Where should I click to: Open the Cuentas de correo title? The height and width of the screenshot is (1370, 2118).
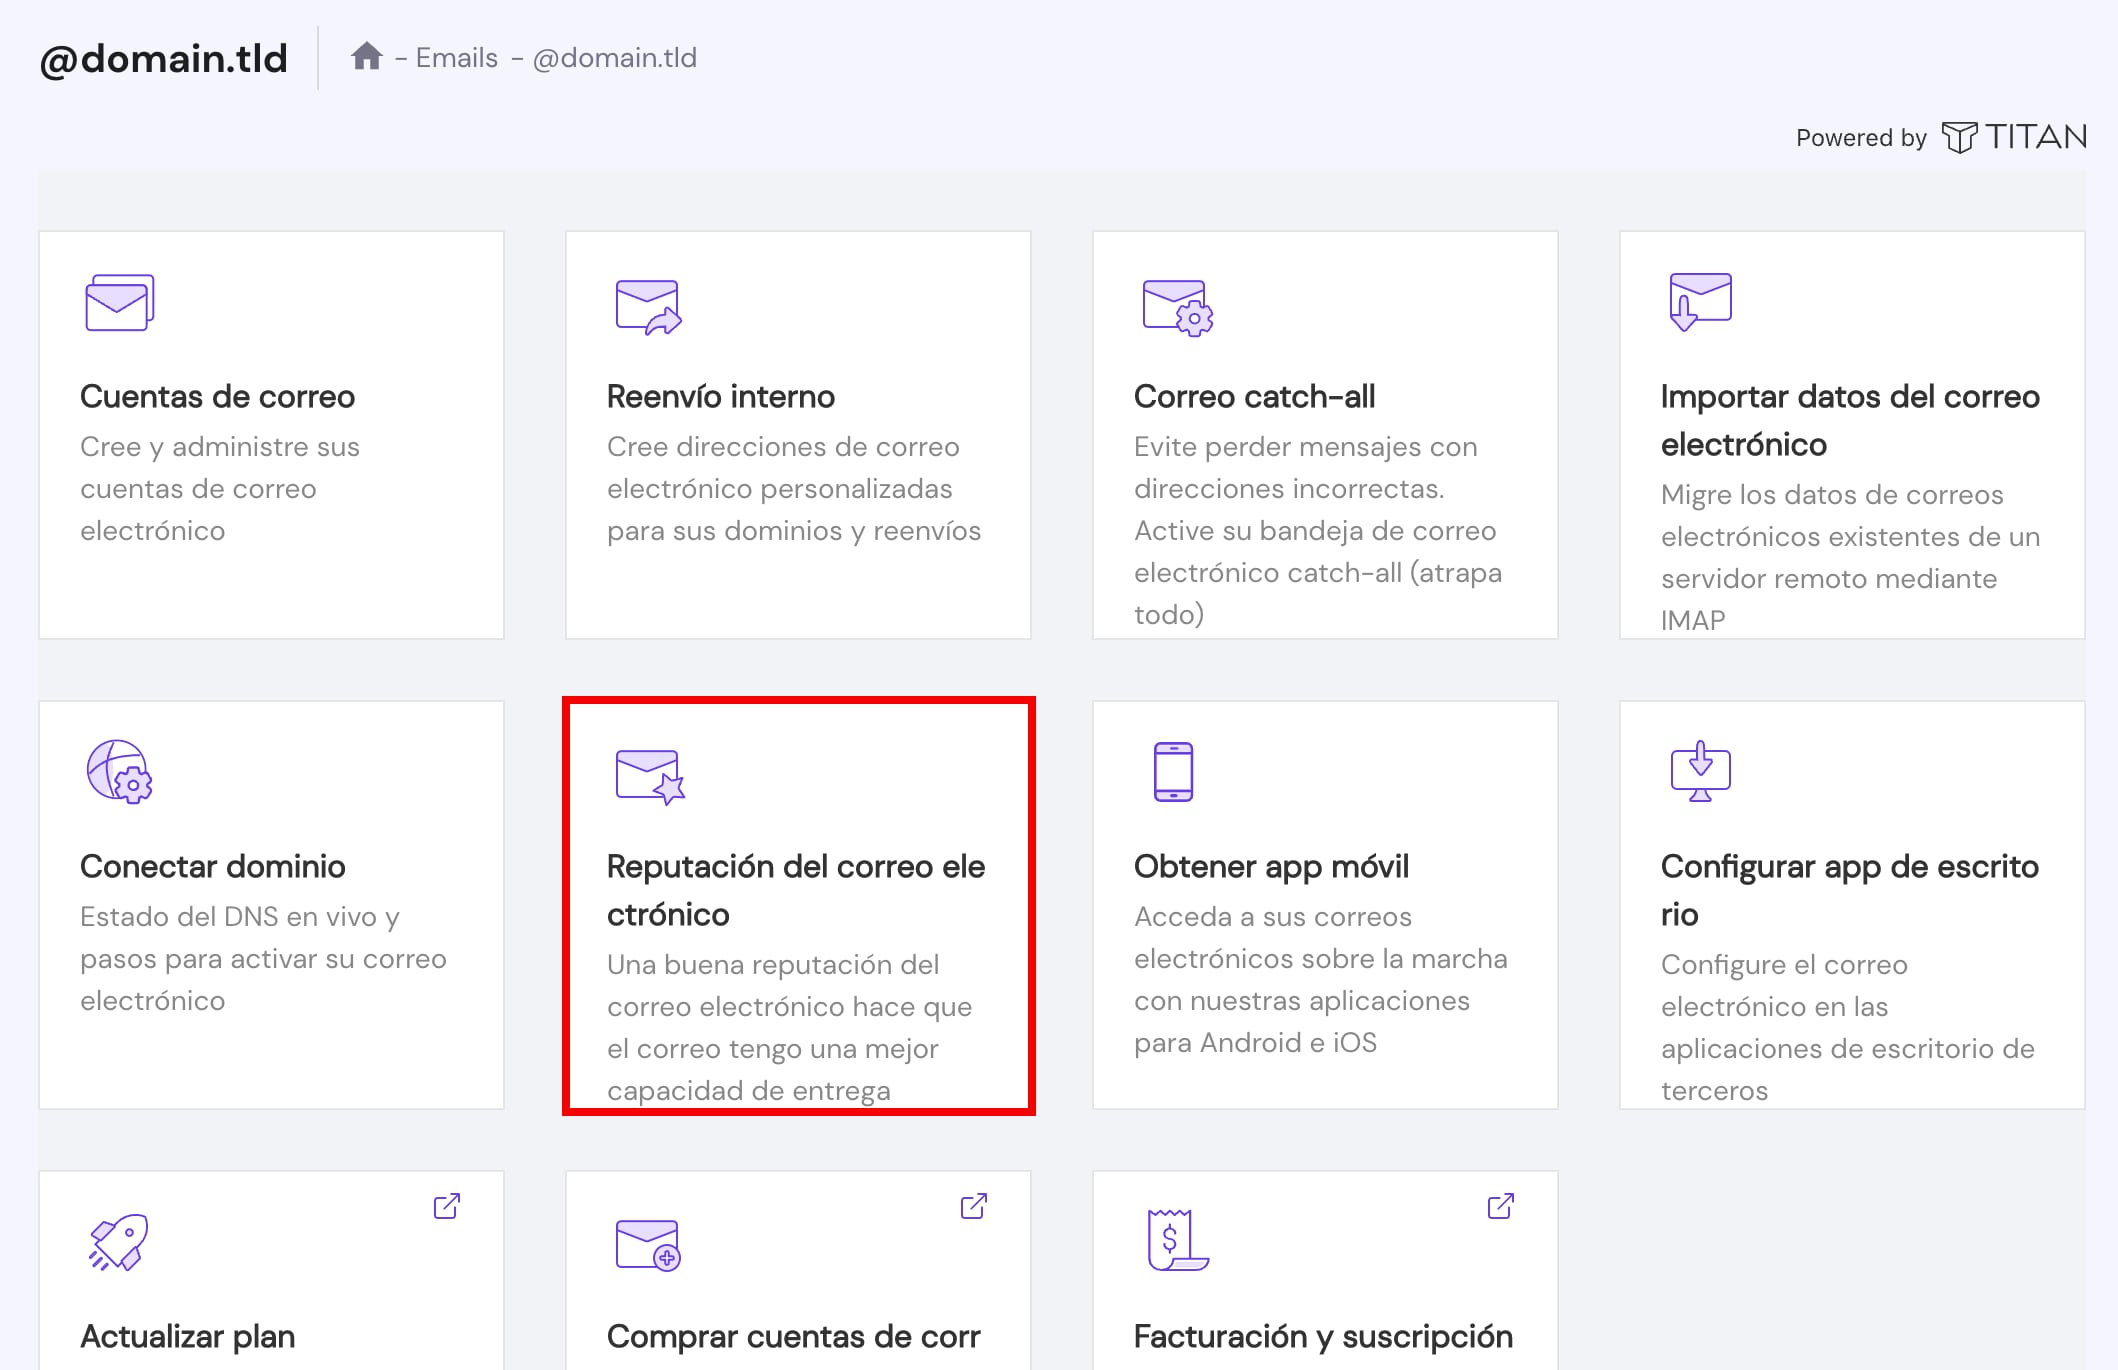(217, 397)
